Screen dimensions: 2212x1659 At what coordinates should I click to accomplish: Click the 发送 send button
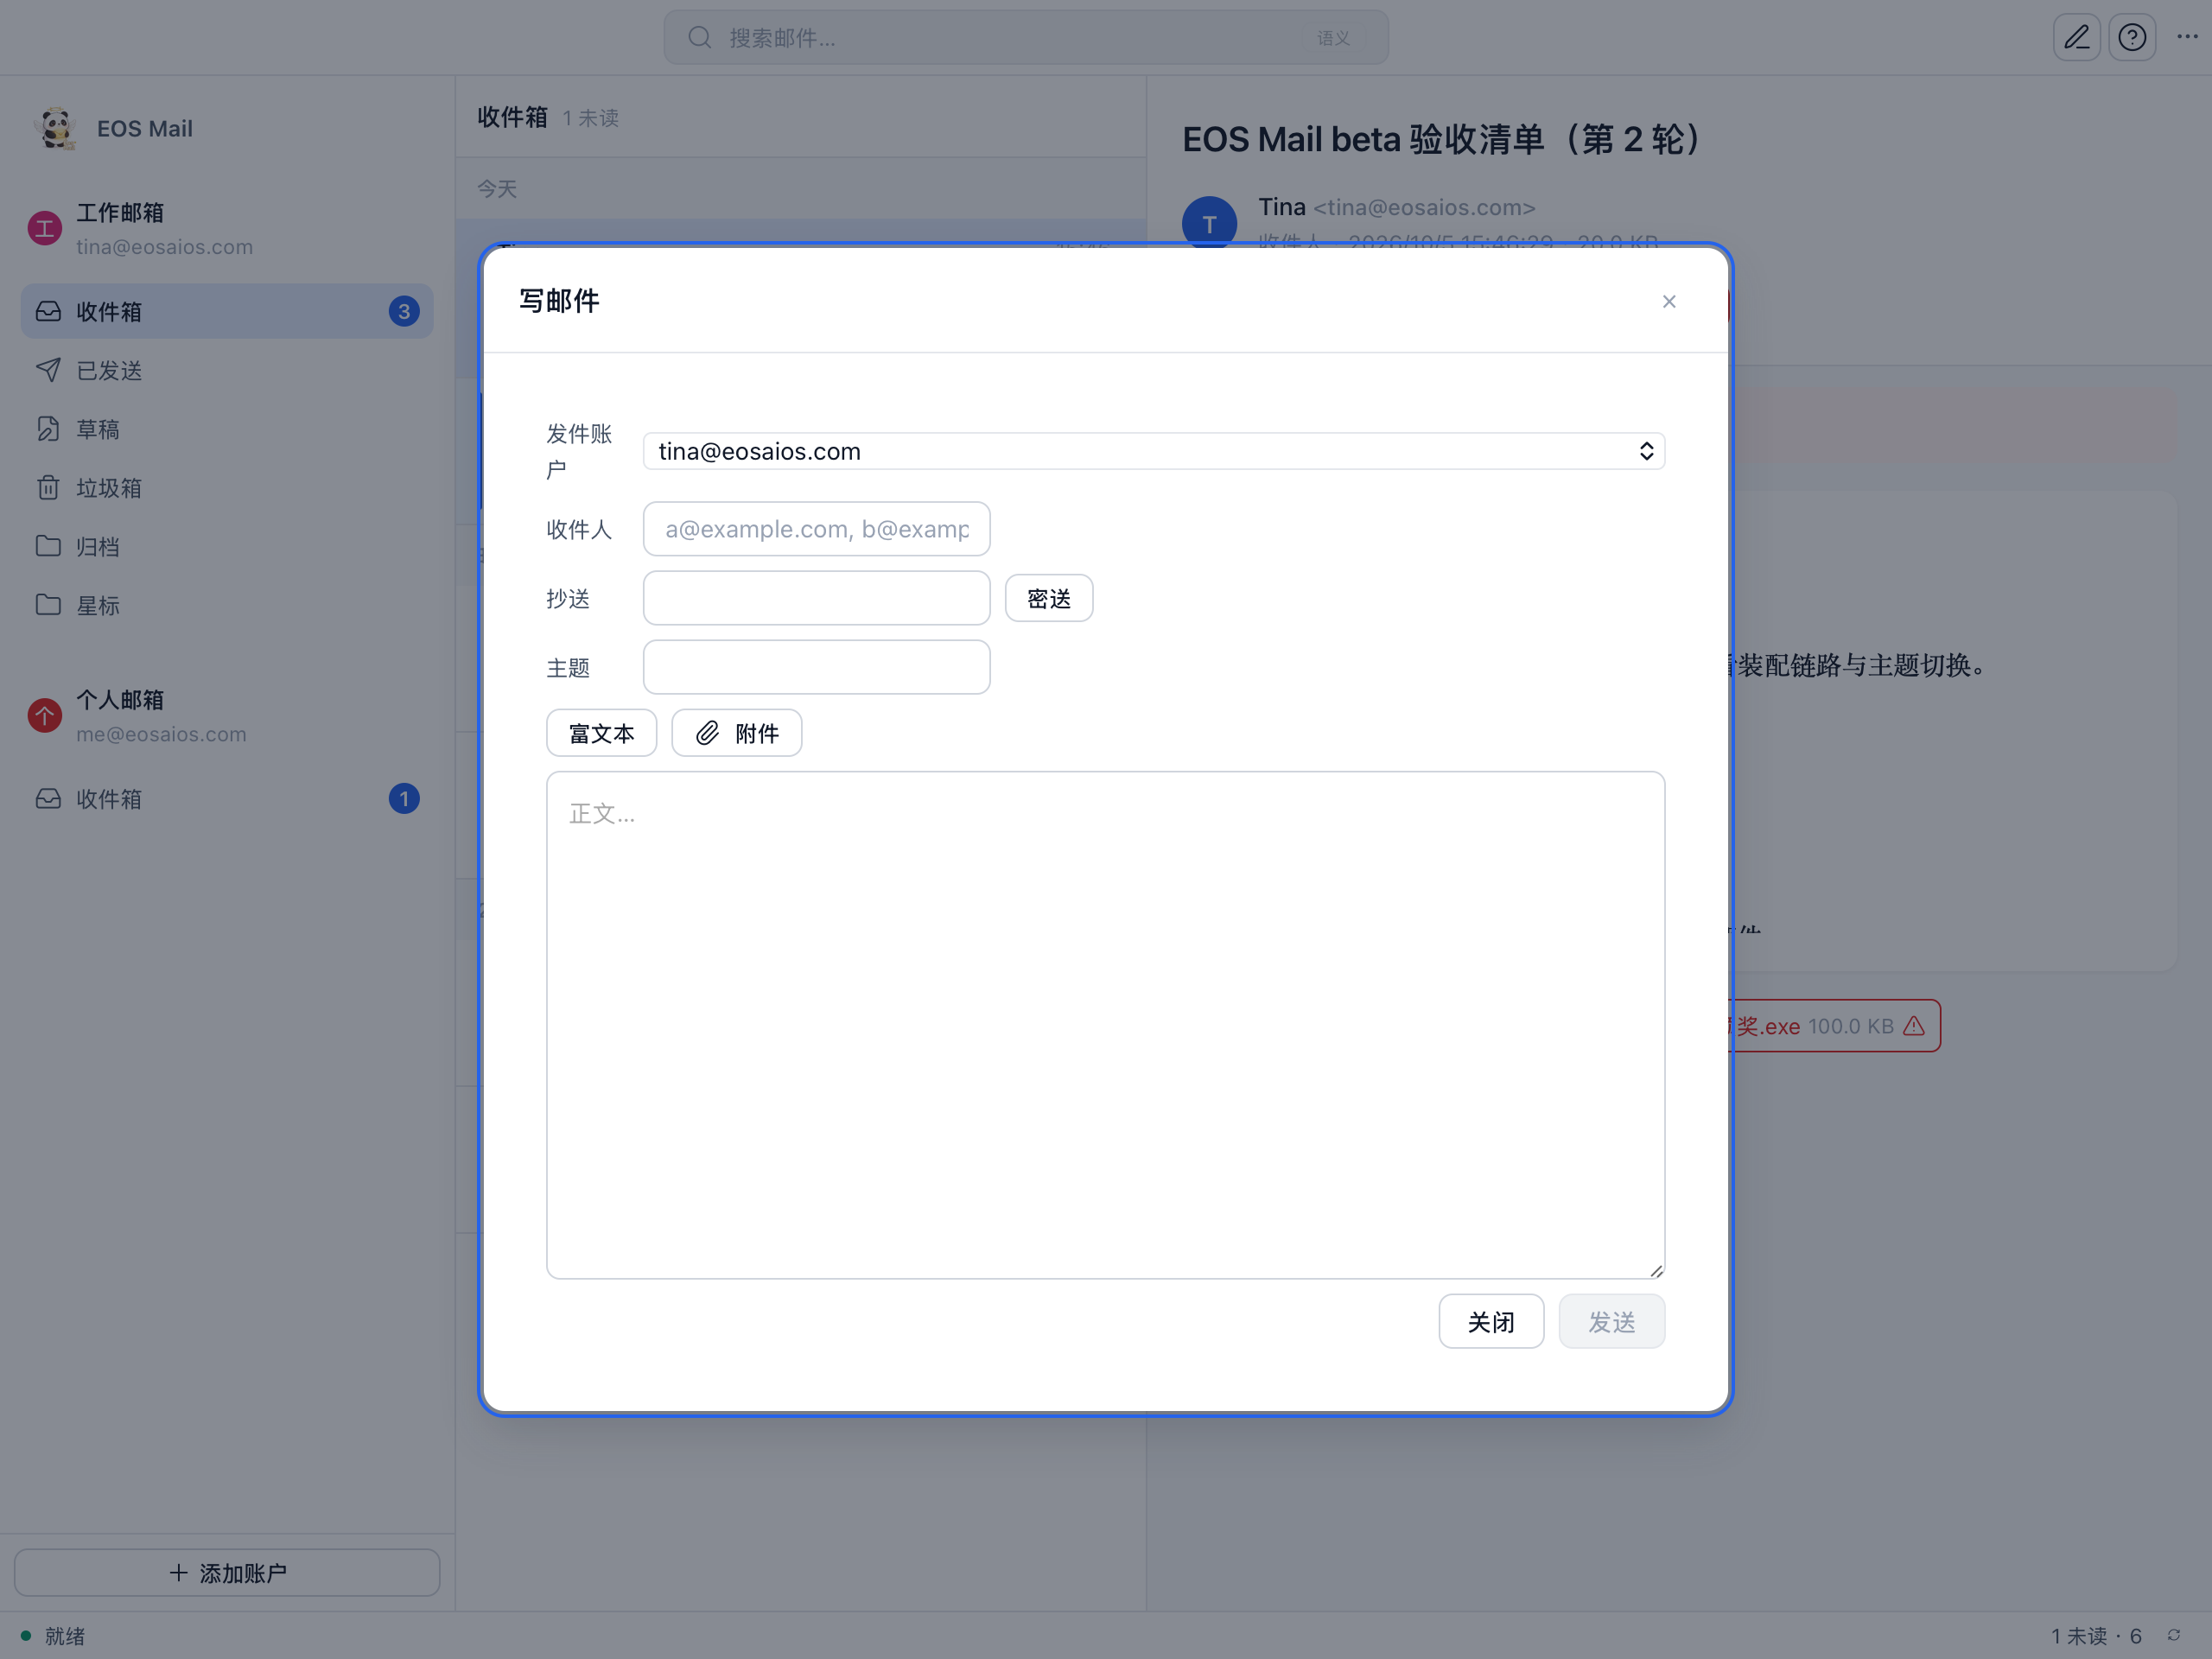pyautogui.click(x=1611, y=1322)
